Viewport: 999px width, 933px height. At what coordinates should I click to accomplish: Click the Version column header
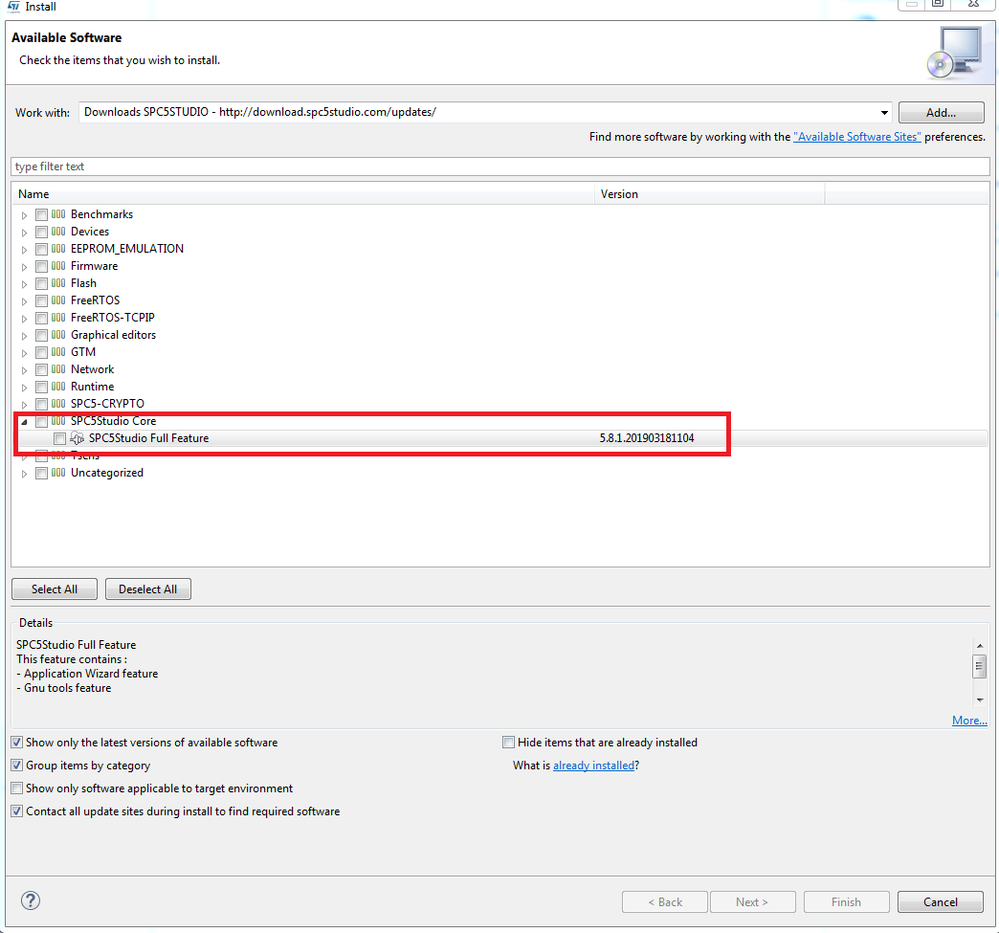tap(710, 194)
